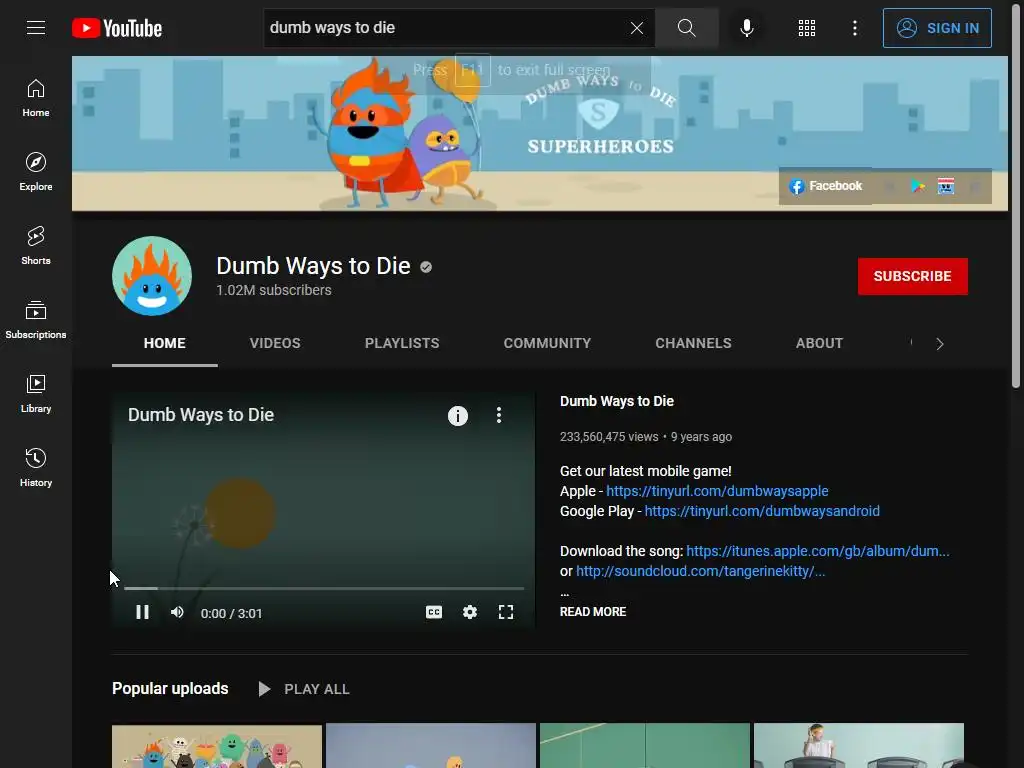Clear the search box text
The image size is (1024, 768).
[x=637, y=27]
